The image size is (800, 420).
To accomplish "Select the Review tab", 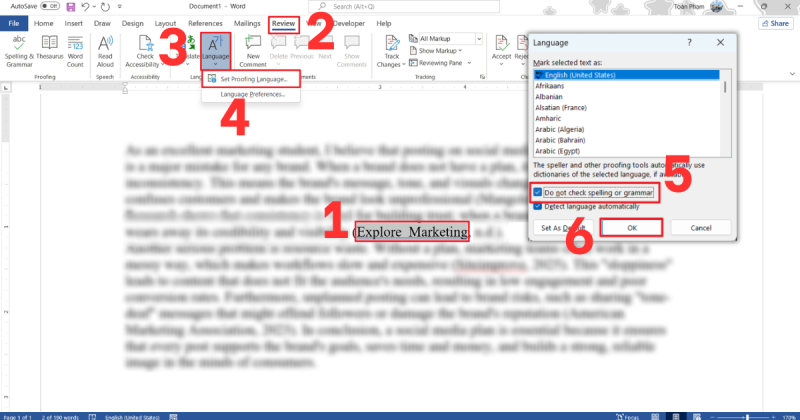I will point(283,23).
